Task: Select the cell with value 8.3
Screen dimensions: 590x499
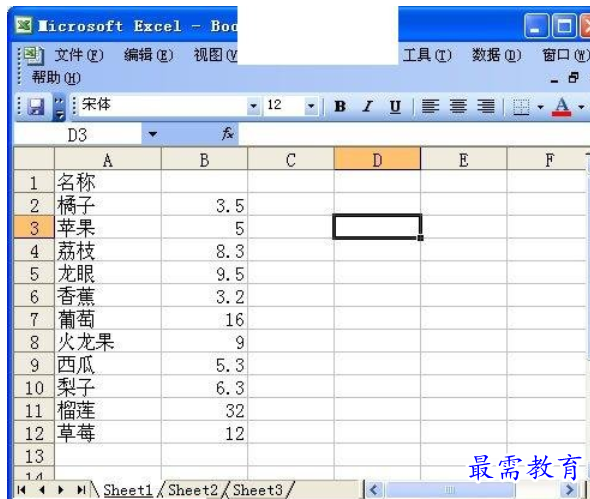Action: tap(204, 251)
